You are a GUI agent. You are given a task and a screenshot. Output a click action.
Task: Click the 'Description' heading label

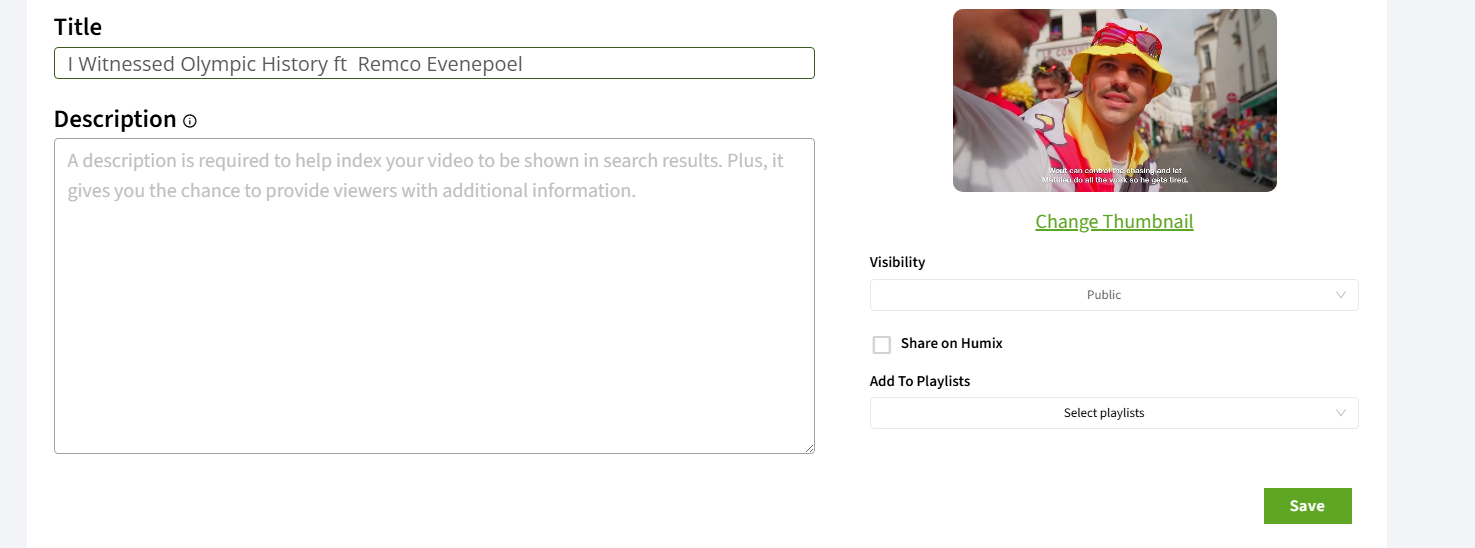tap(115, 119)
